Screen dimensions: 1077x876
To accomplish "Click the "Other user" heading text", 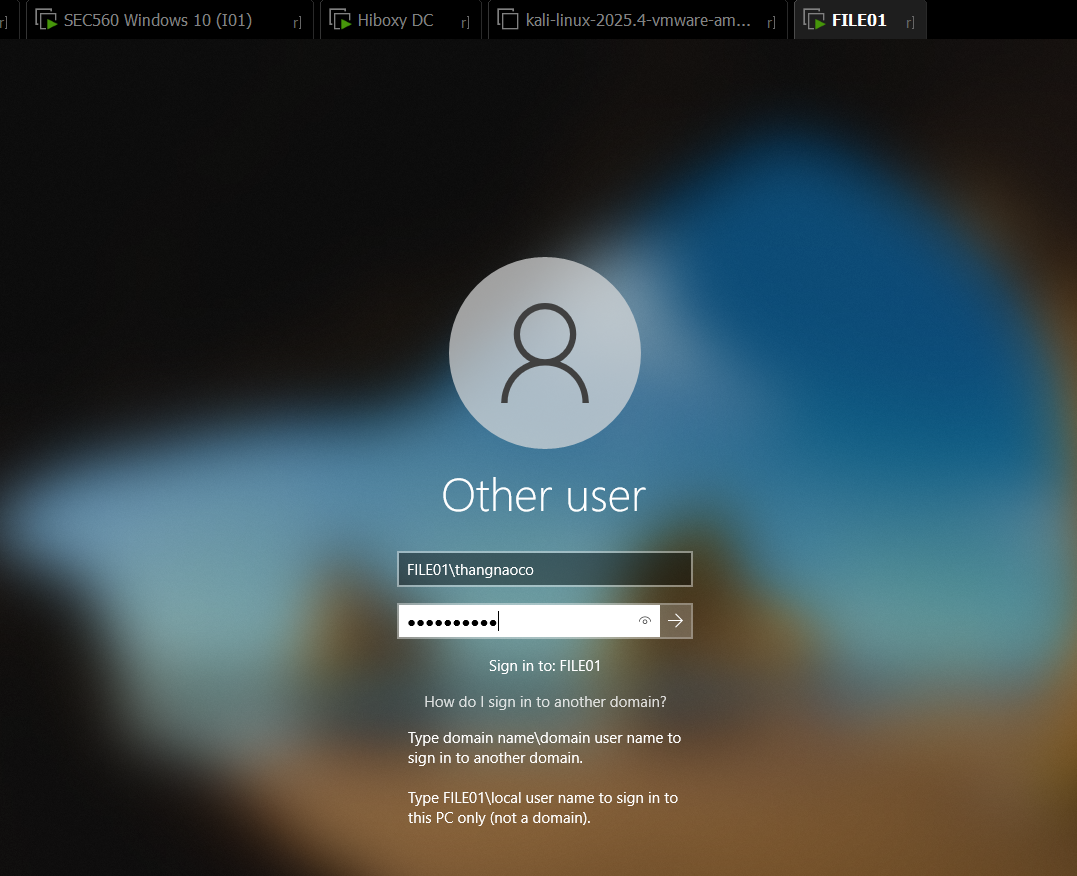I will click(544, 496).
